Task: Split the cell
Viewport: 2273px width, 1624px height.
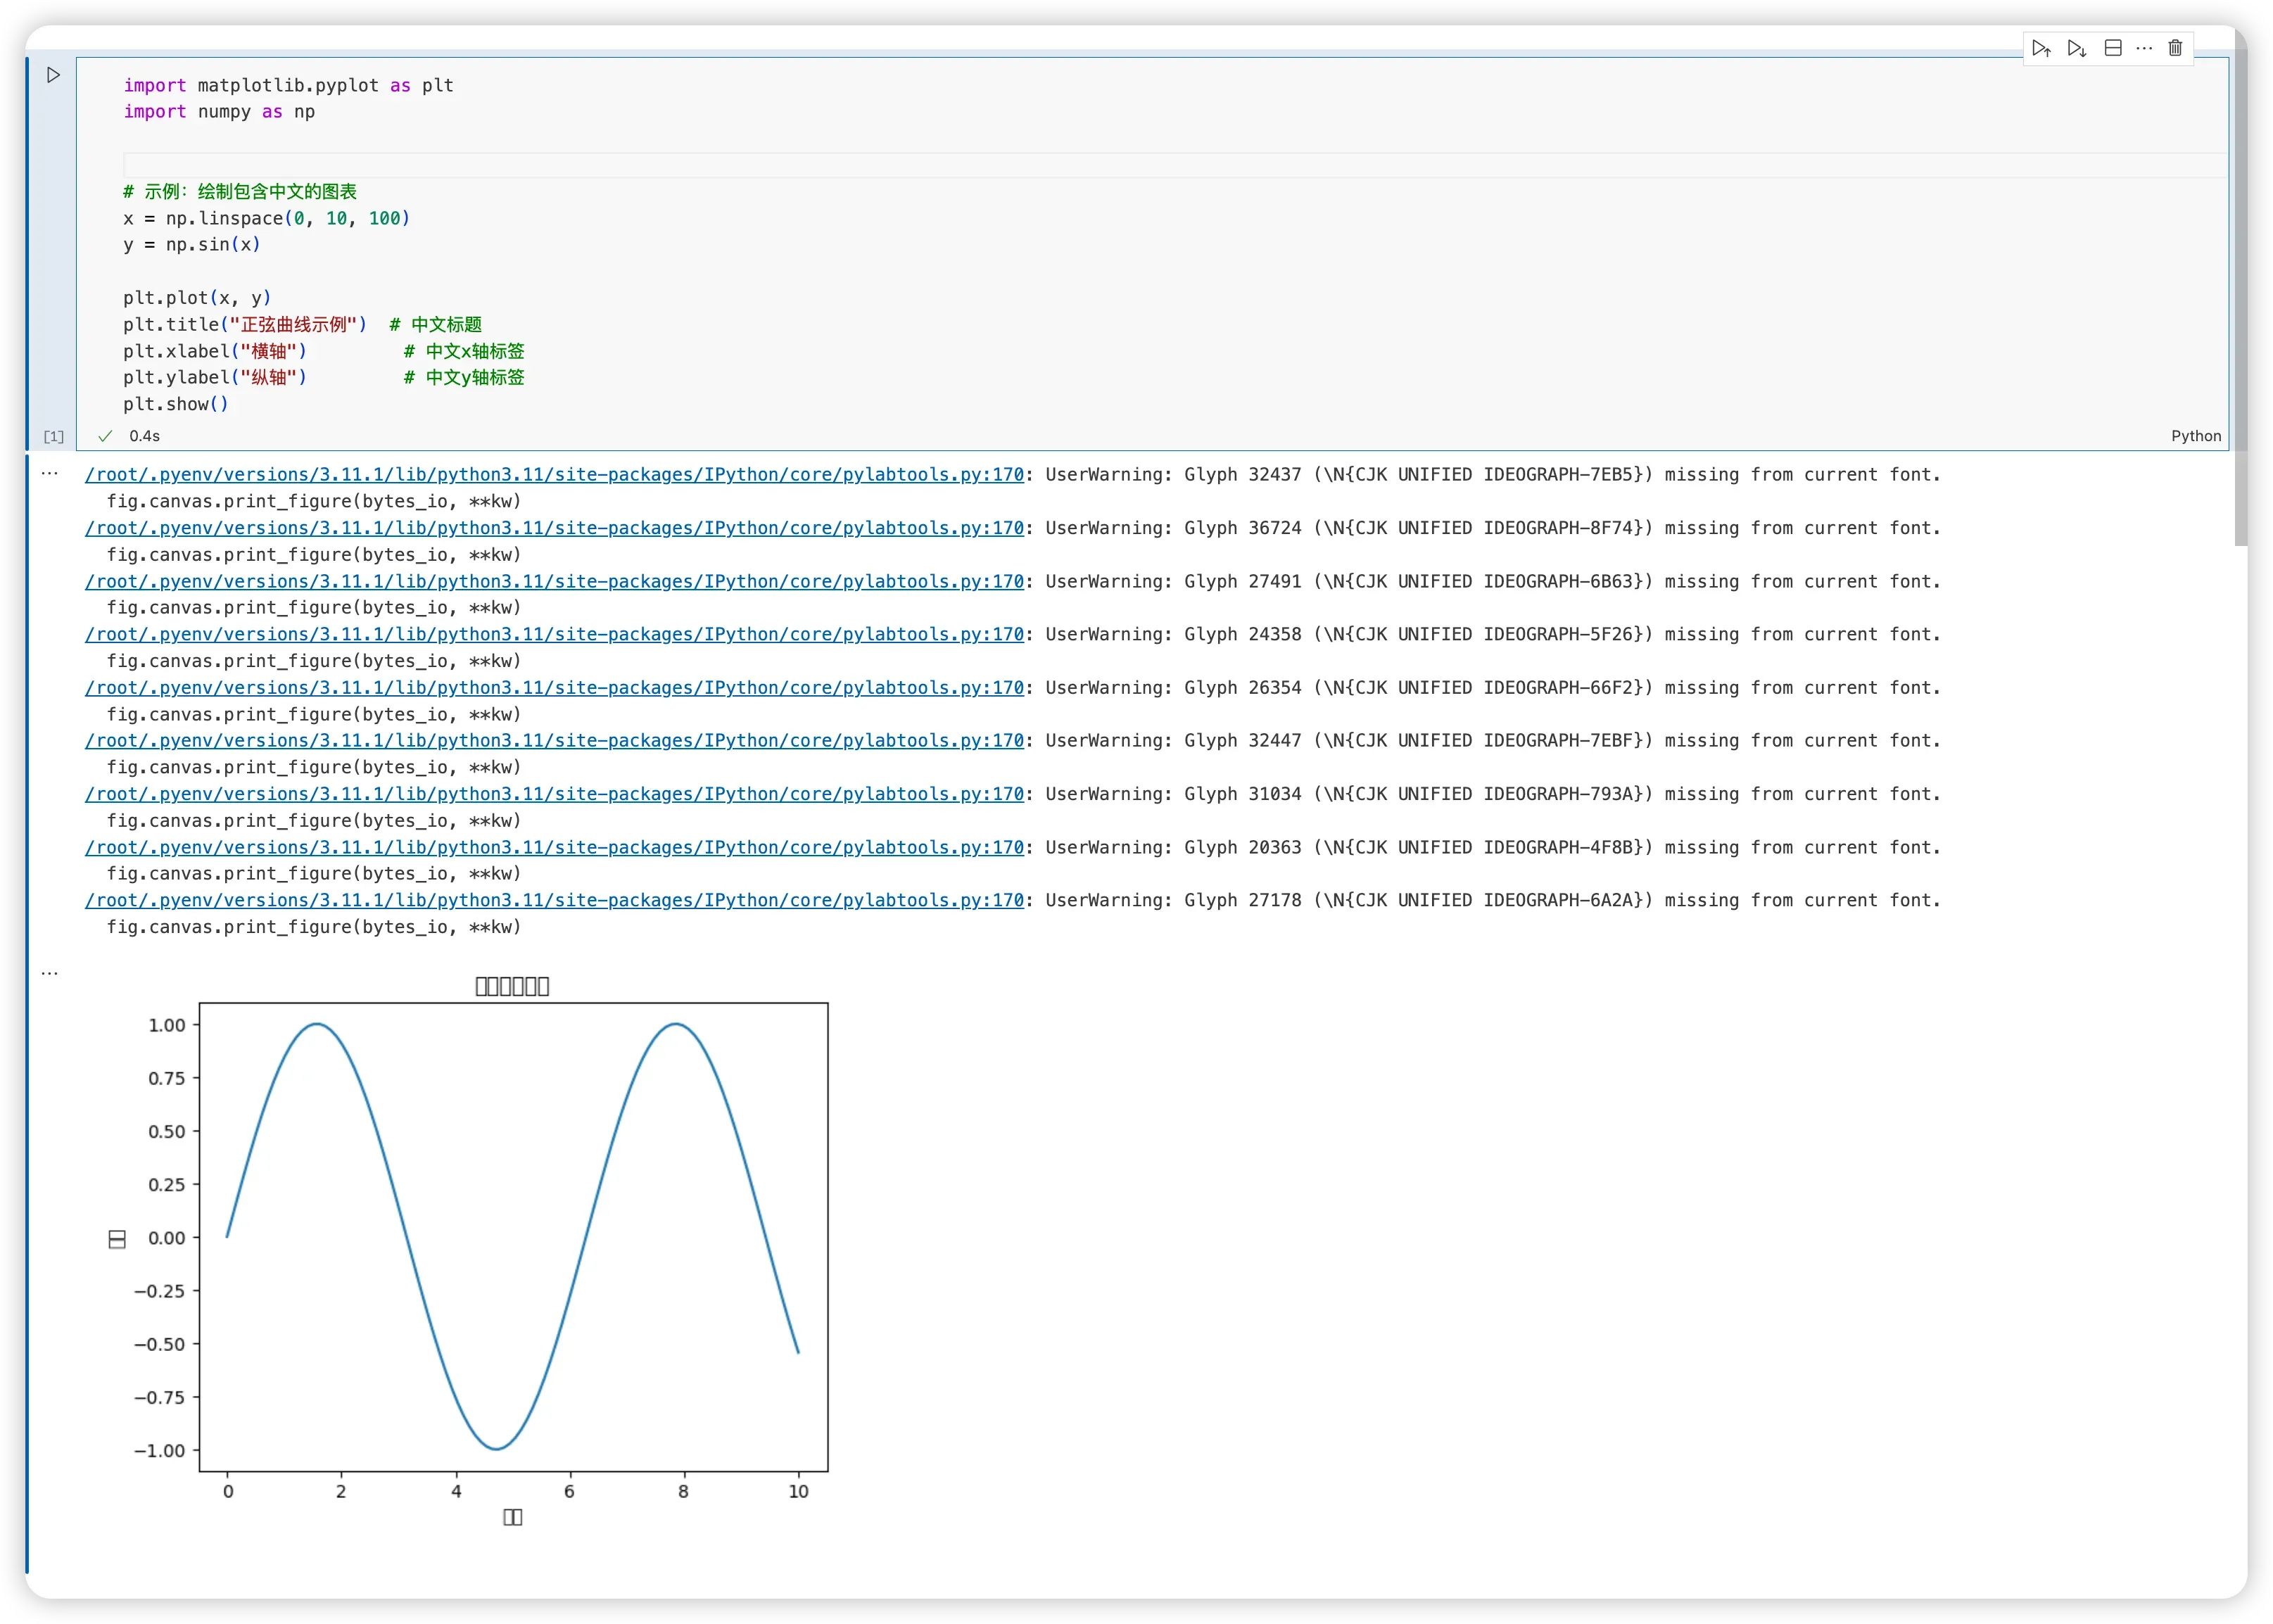Action: click(x=2113, y=48)
